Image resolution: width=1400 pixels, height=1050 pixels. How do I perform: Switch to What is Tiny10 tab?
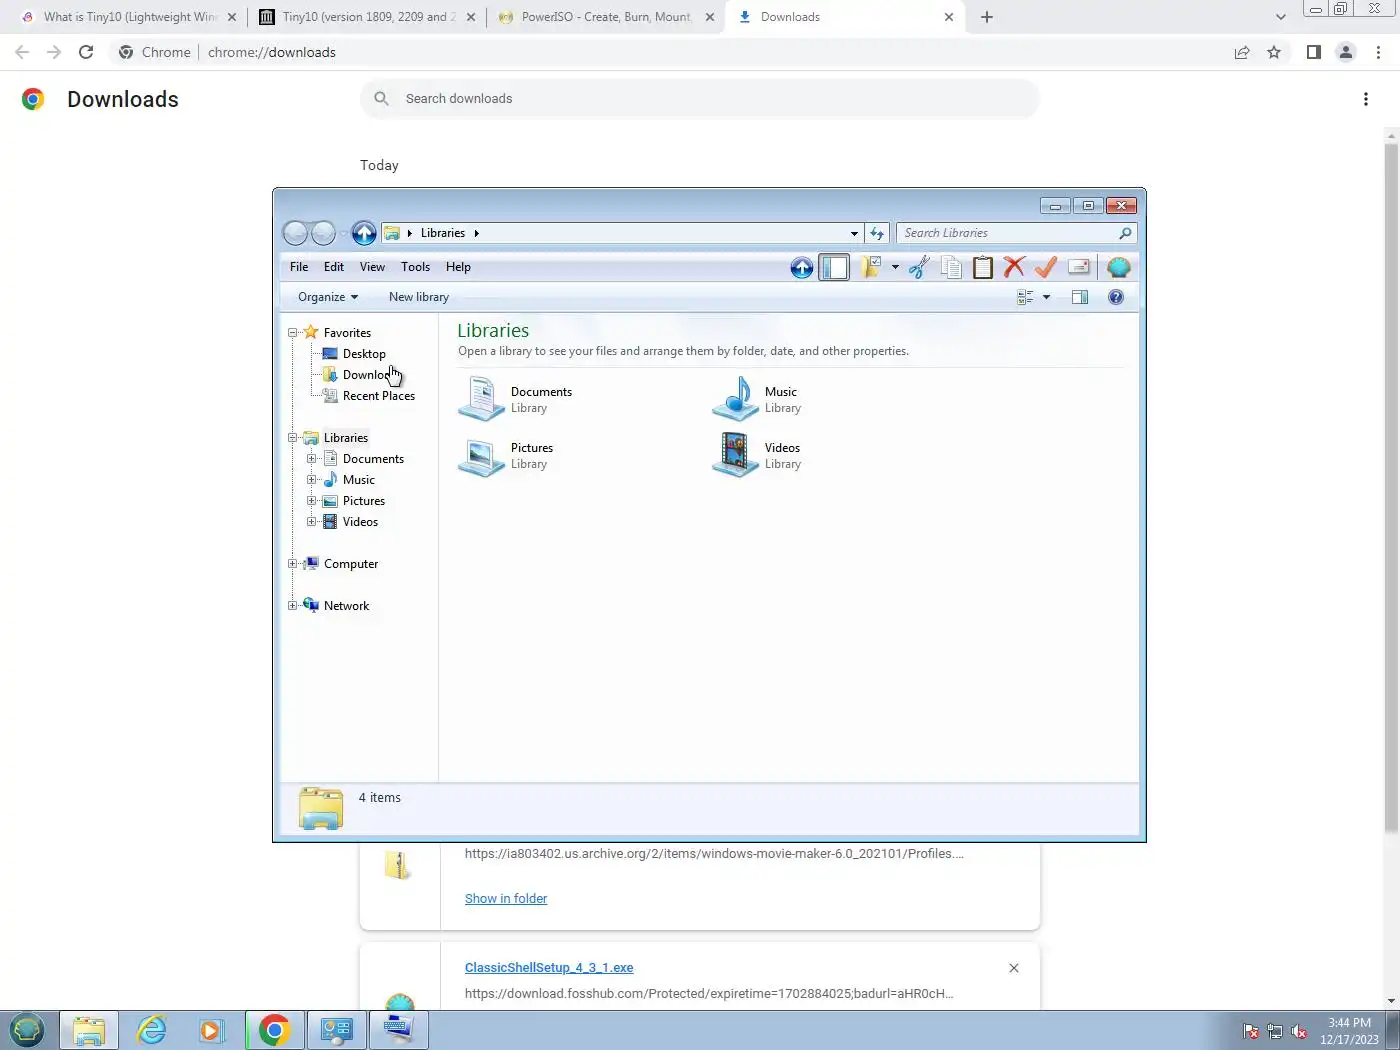(129, 17)
